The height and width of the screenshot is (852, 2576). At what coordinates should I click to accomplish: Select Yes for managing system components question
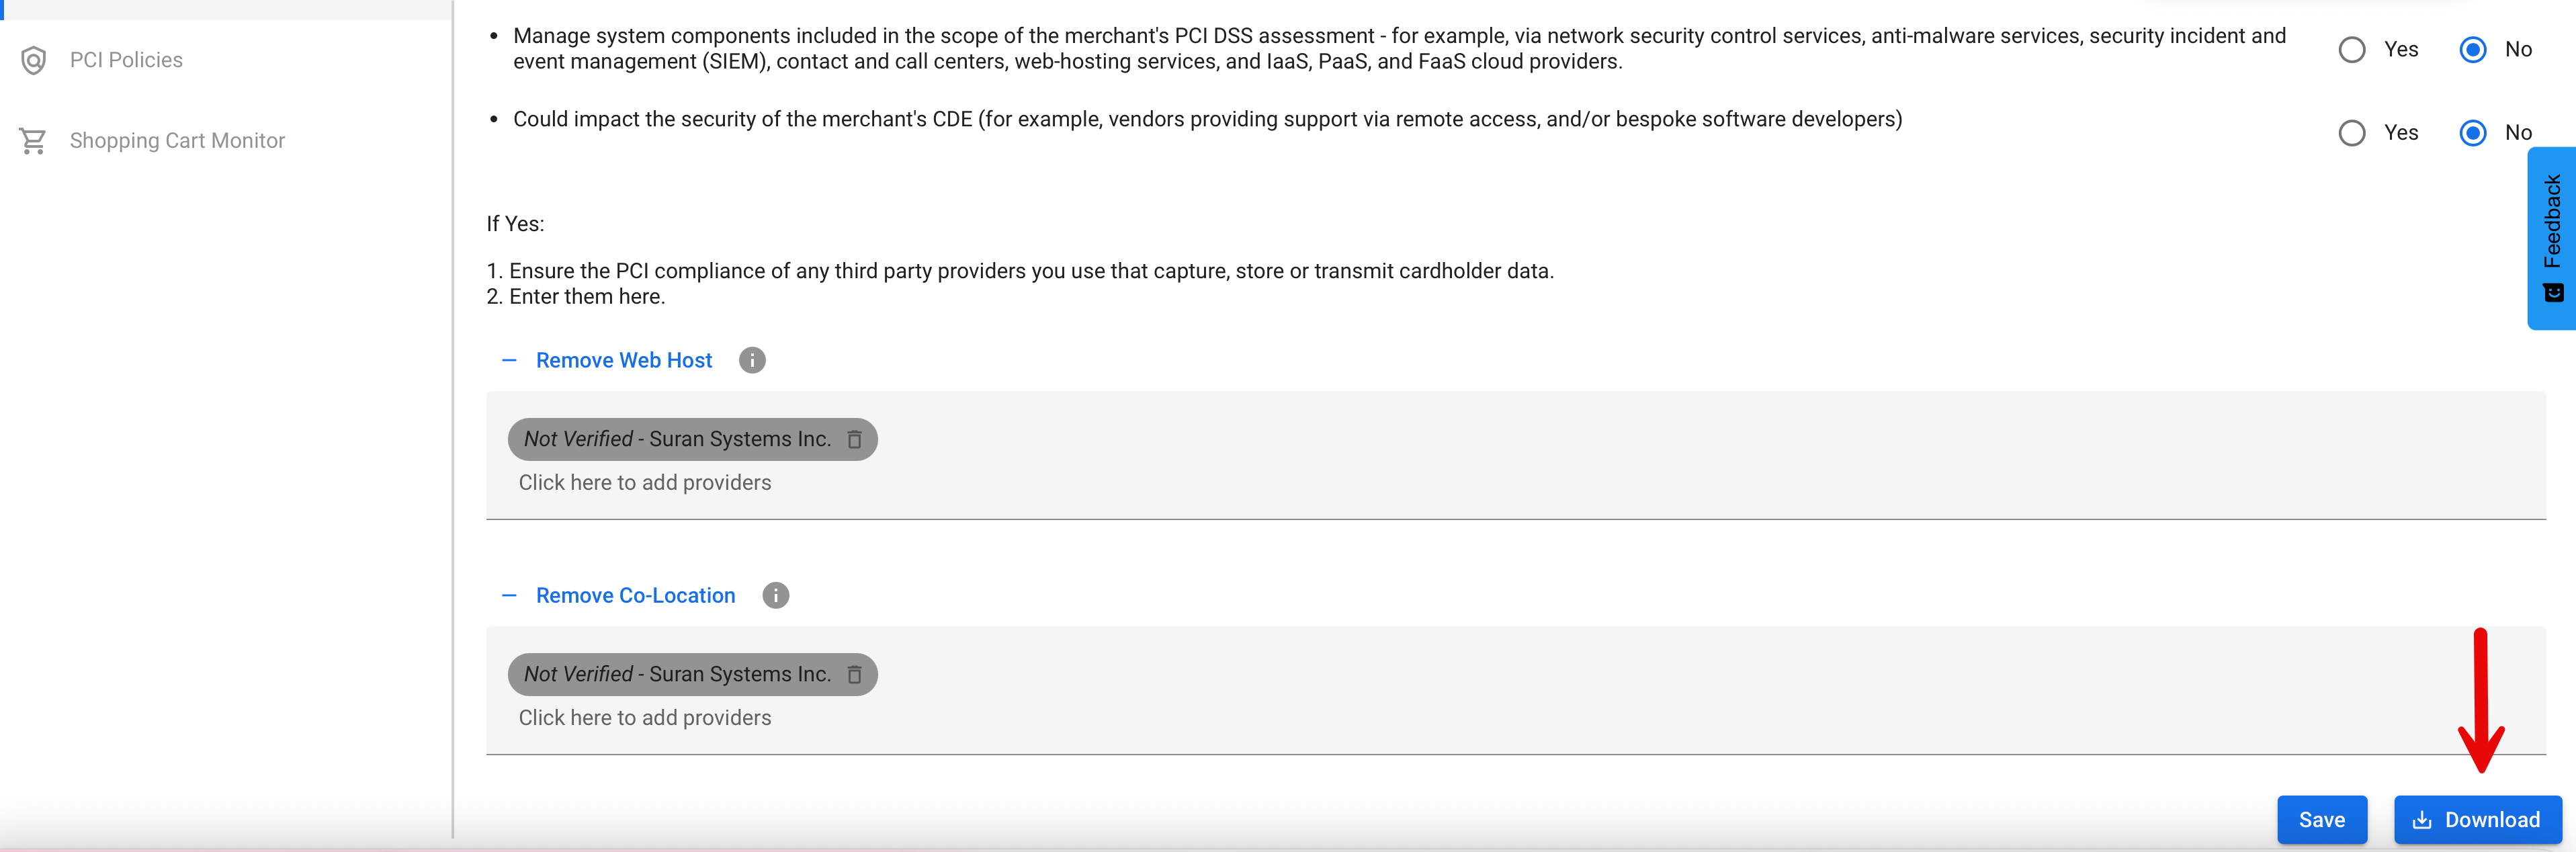coord(2352,49)
